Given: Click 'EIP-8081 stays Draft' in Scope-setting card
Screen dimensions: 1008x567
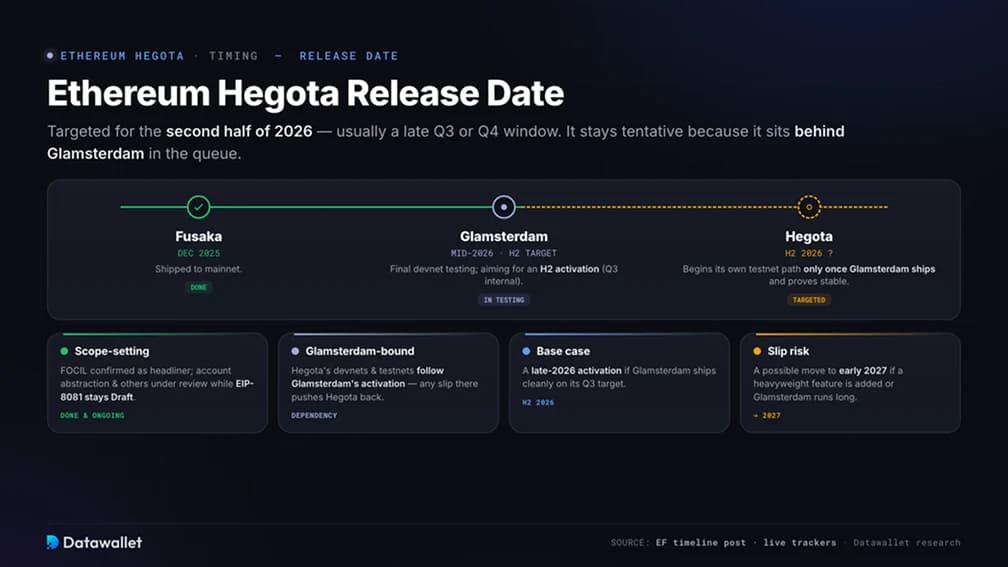Looking at the screenshot, I should [157, 390].
